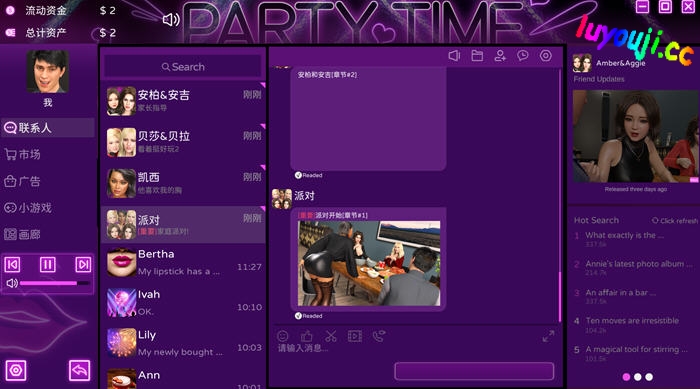Screen dimensions: 700x389
Task: Open the party dinner image message
Action: click(369, 263)
